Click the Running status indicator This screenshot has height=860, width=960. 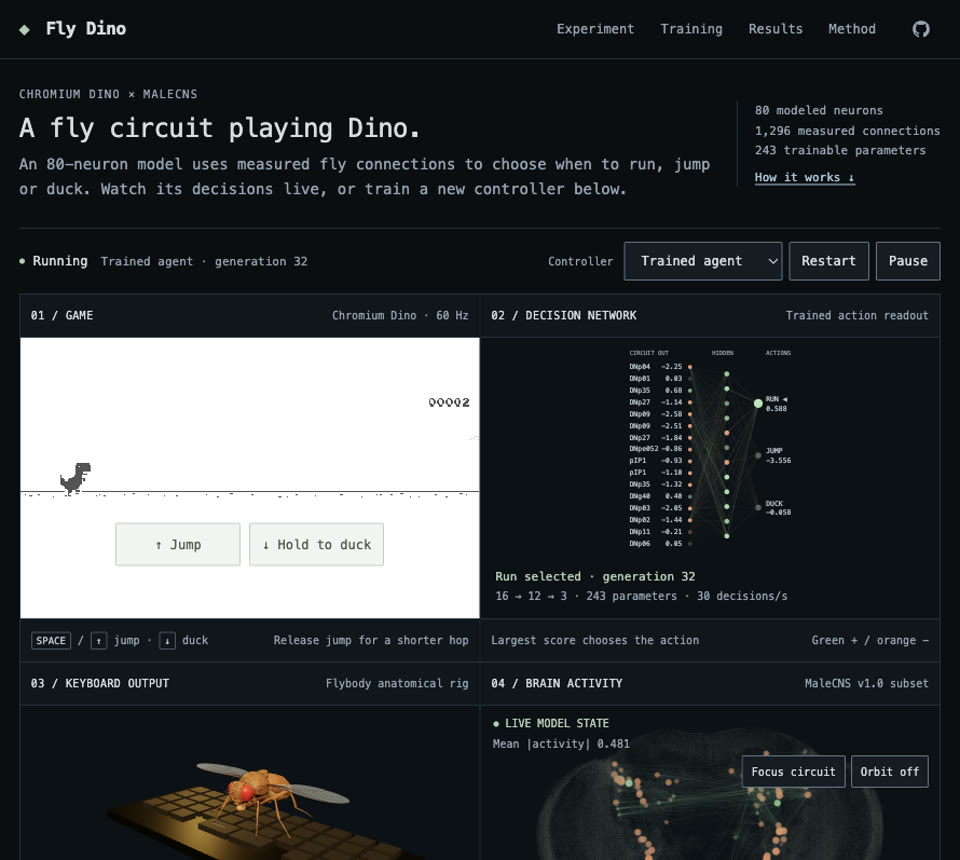(x=53, y=261)
